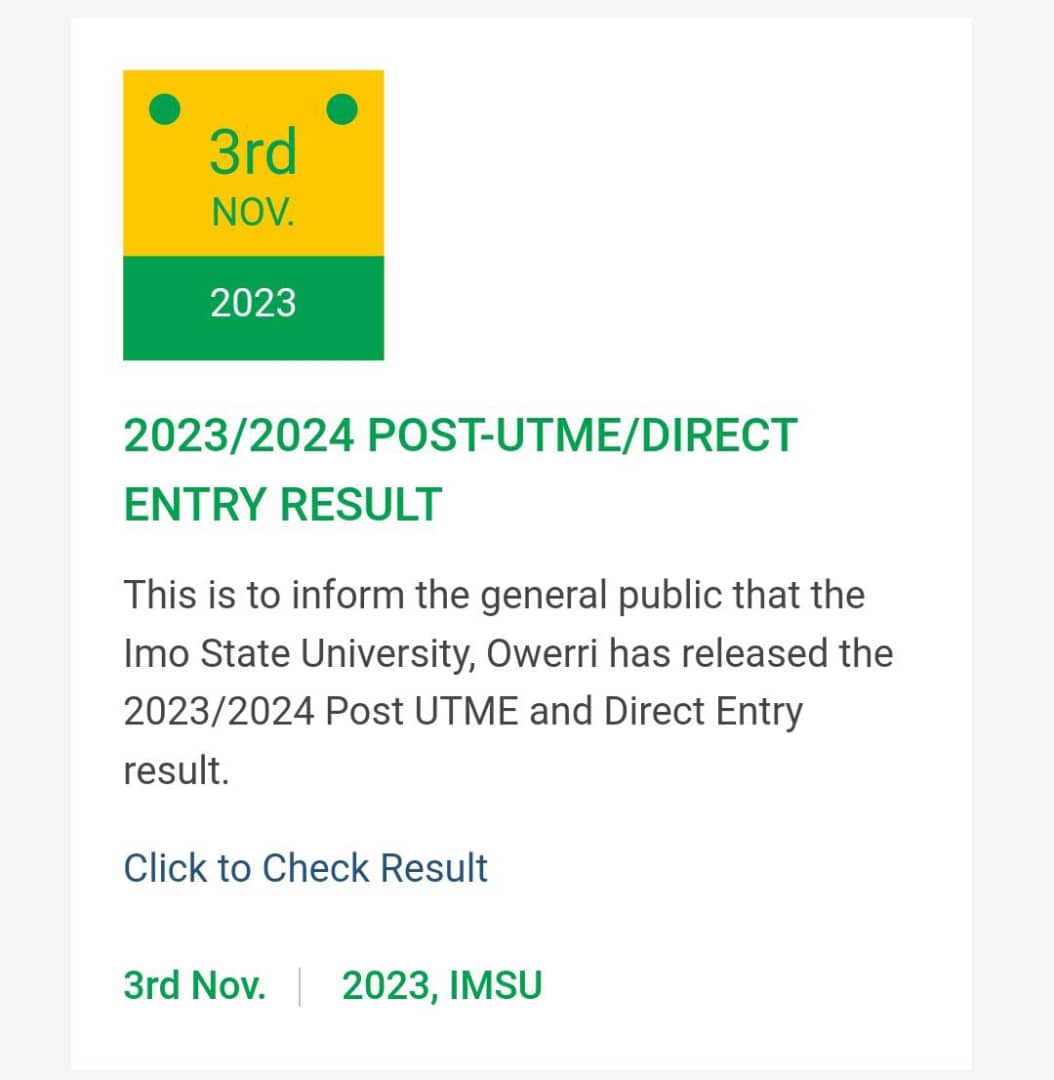Select the yellow area of the calendar badge

click(x=254, y=163)
